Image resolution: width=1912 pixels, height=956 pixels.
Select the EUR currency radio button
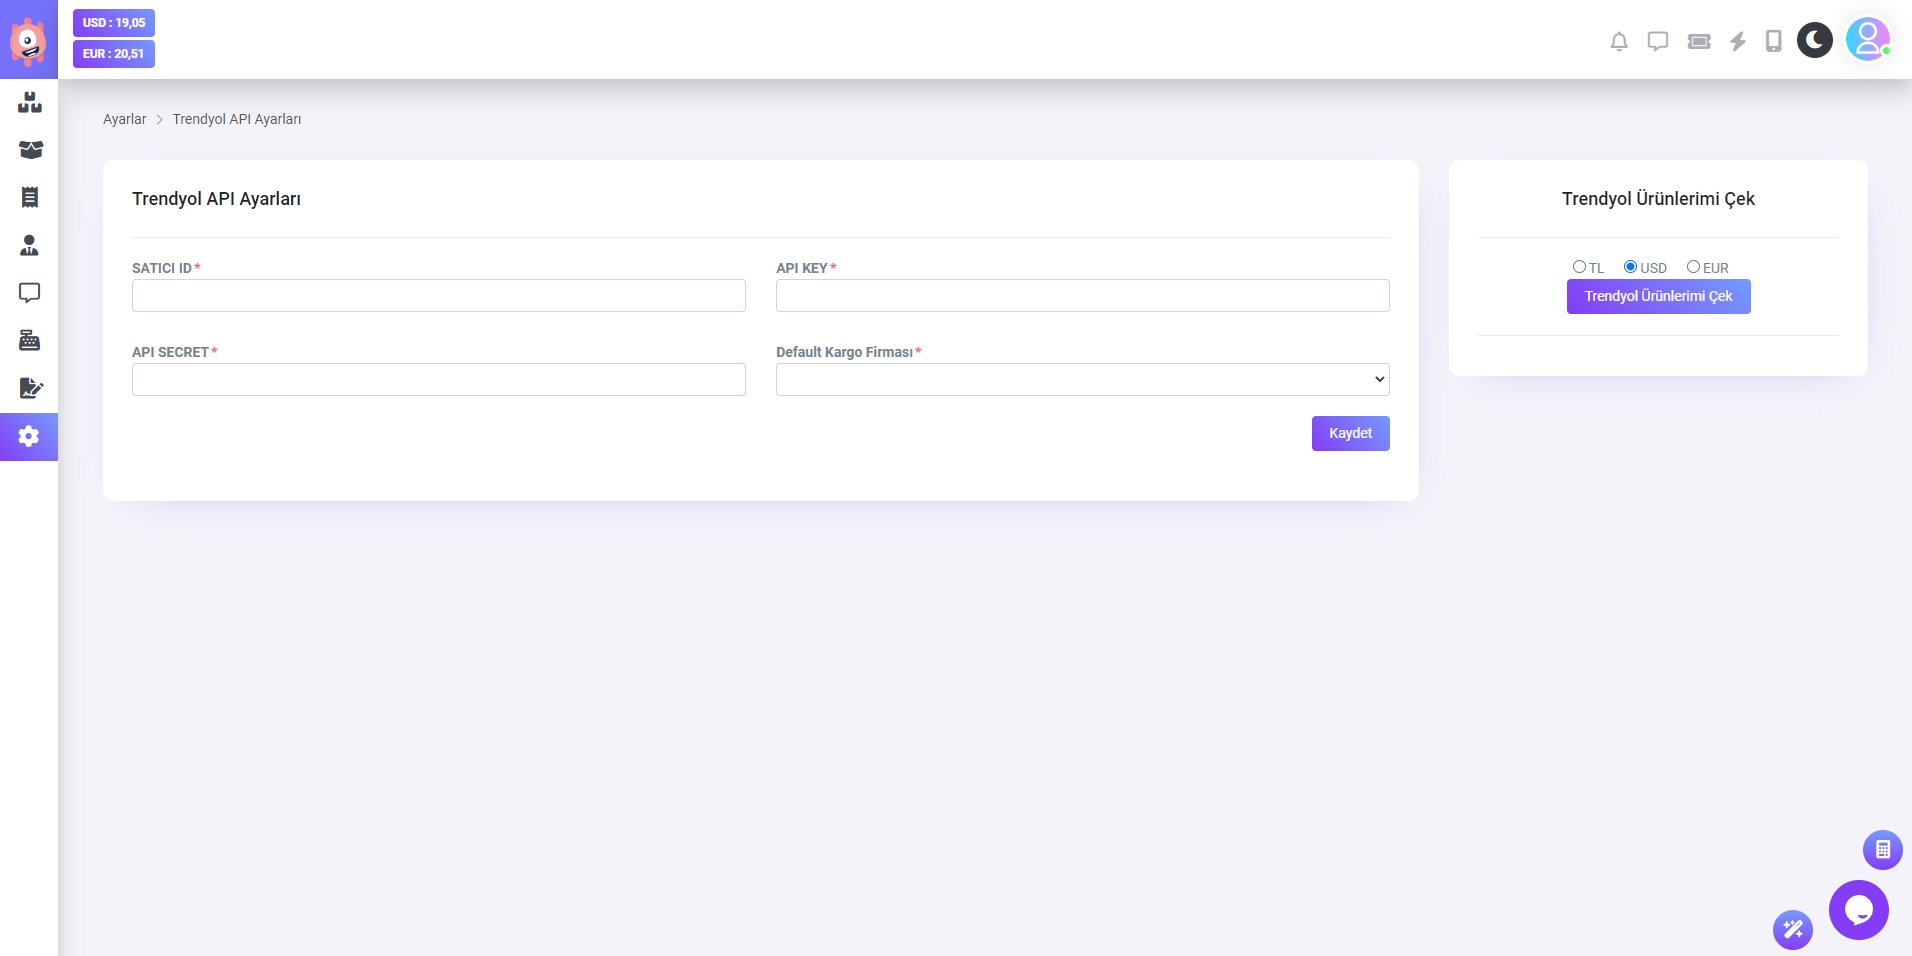tap(1693, 267)
